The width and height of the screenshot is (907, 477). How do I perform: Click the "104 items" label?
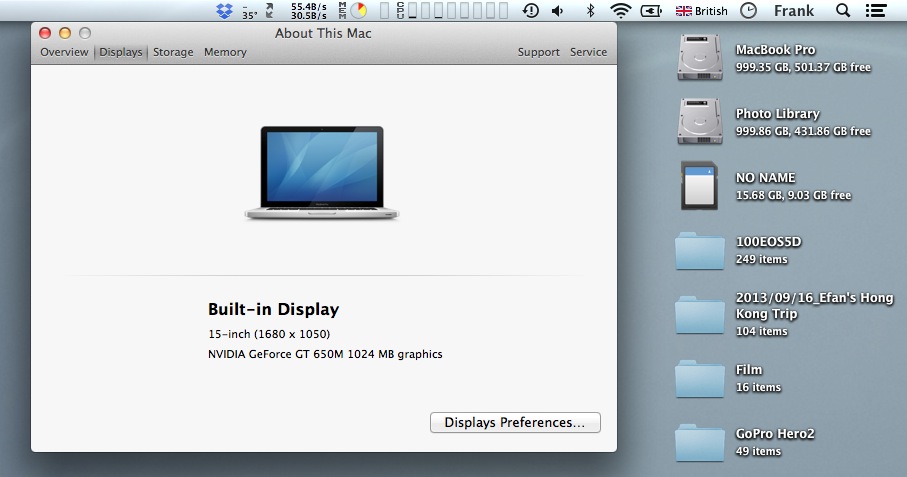click(x=761, y=331)
